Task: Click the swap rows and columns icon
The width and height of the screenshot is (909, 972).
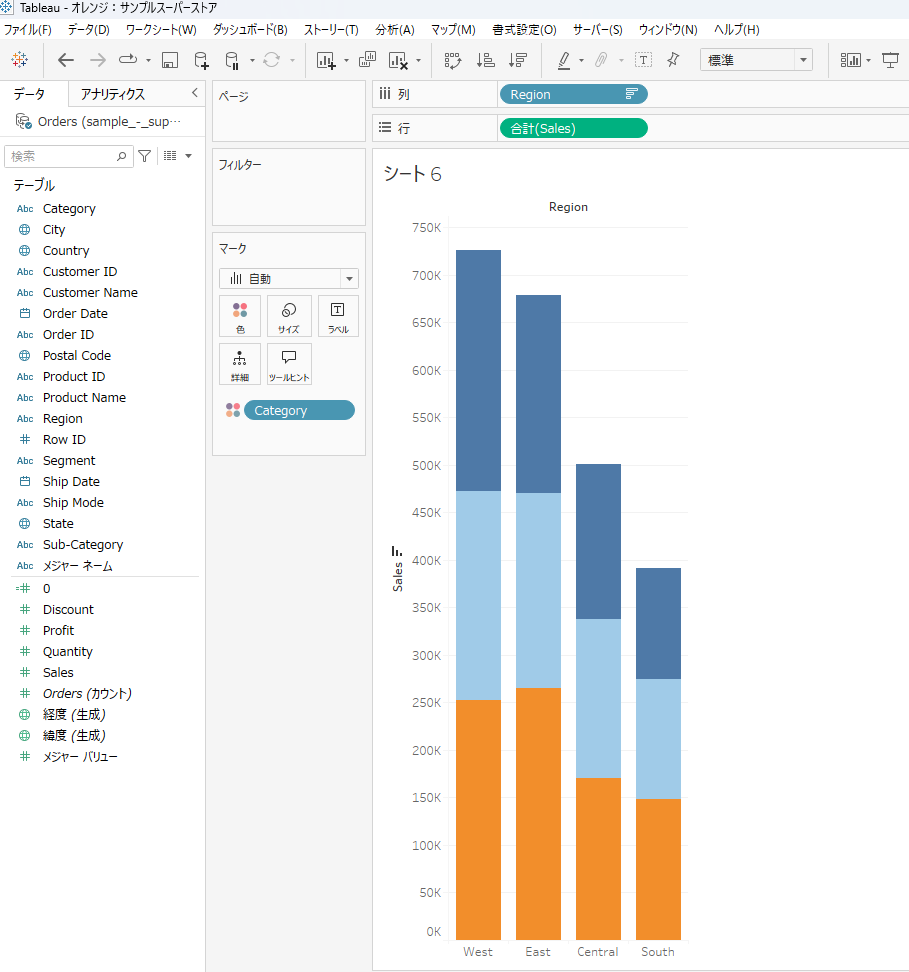Action: (453, 60)
